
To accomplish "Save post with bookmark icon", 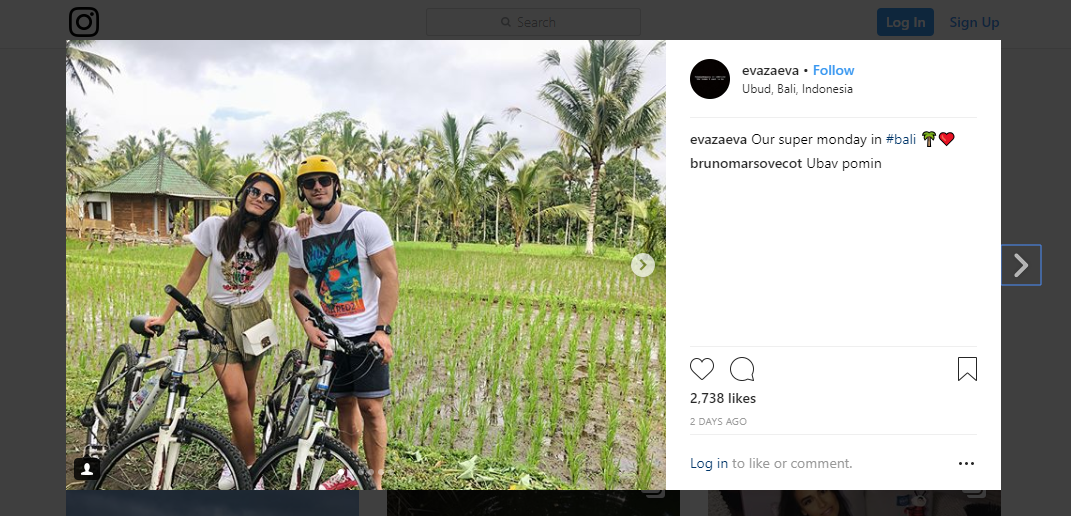I will (967, 369).
